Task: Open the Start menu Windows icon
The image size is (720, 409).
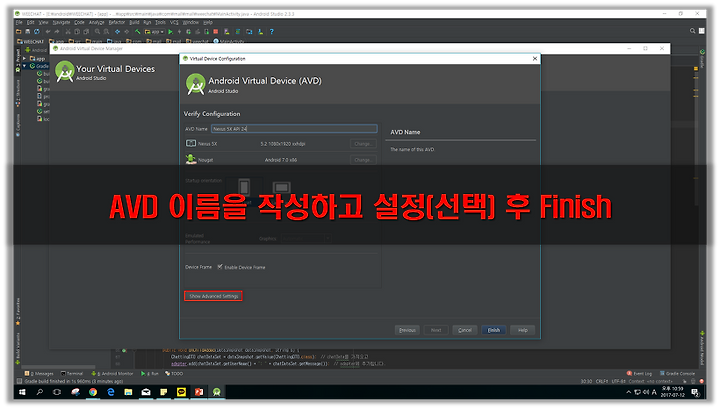Action: point(22,392)
